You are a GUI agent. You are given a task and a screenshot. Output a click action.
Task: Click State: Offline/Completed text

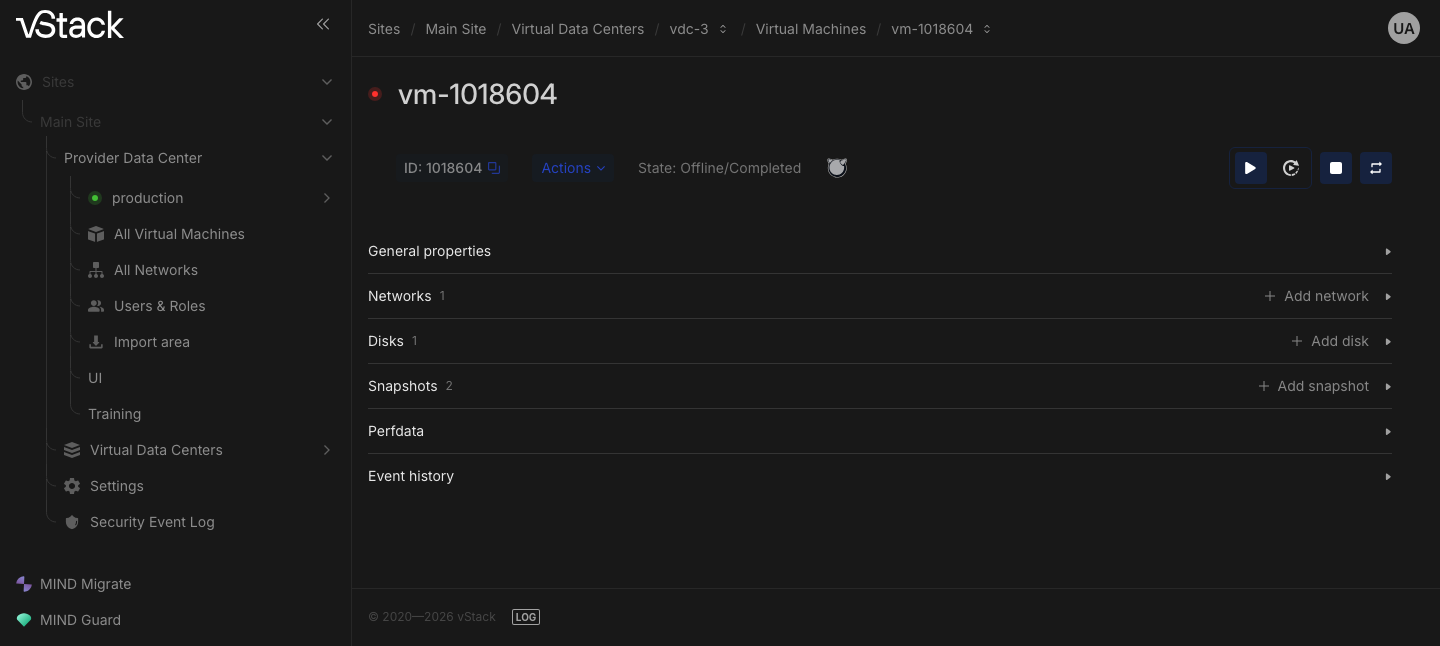[719, 168]
